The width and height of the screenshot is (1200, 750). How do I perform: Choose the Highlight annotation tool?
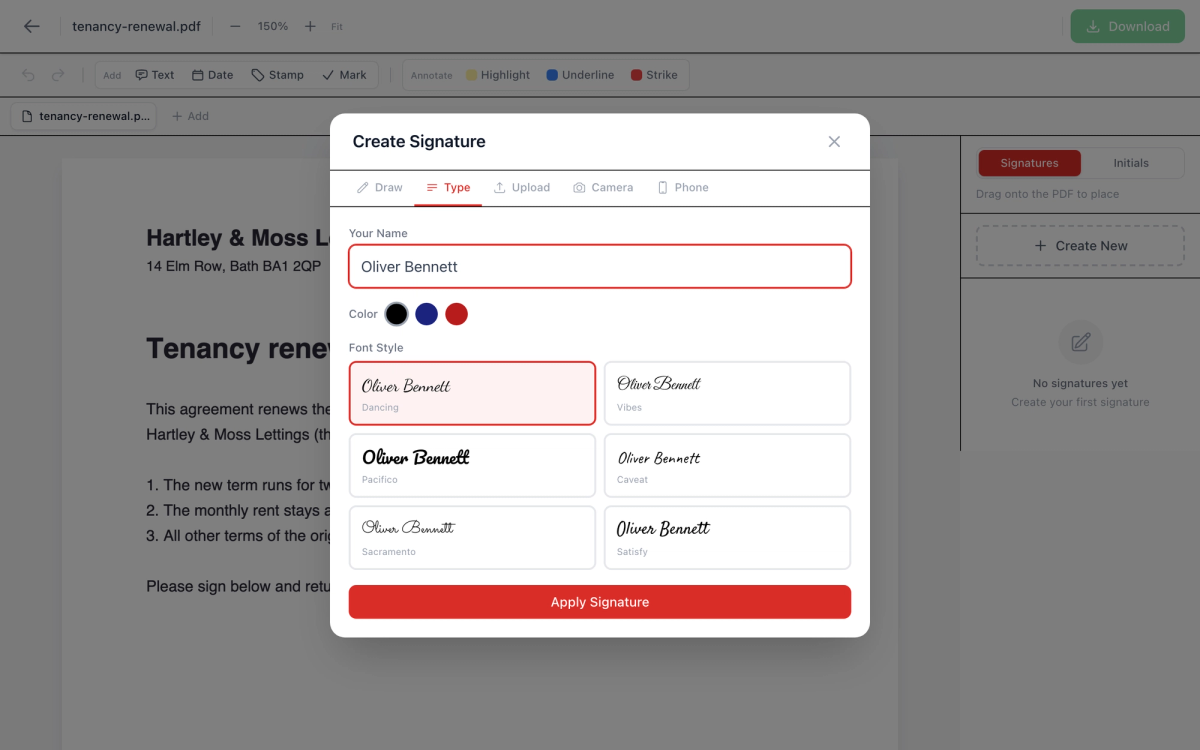coord(498,75)
